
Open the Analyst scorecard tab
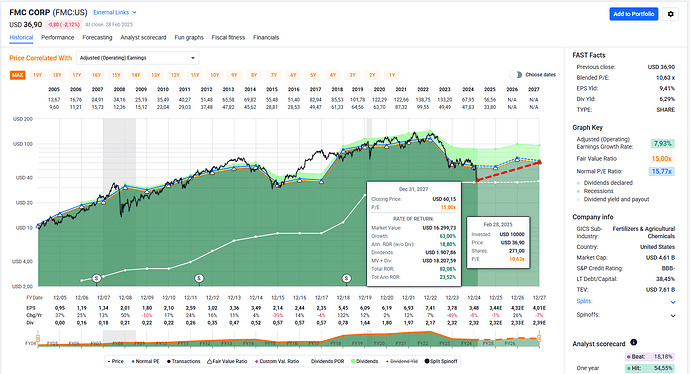(143, 37)
